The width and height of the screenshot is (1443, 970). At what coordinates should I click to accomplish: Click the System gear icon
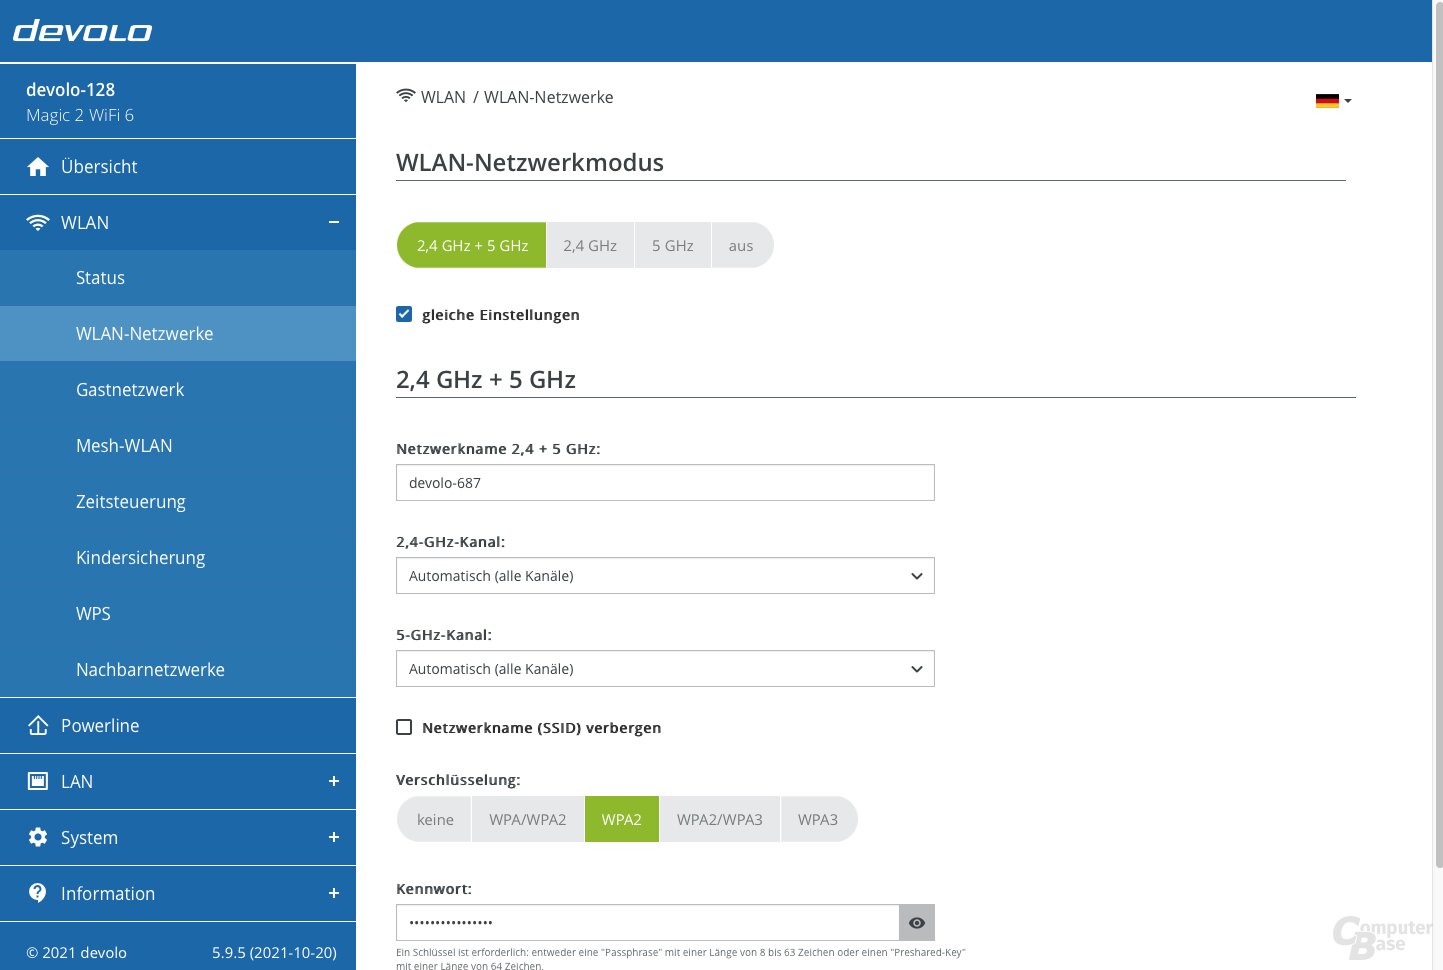tap(38, 837)
